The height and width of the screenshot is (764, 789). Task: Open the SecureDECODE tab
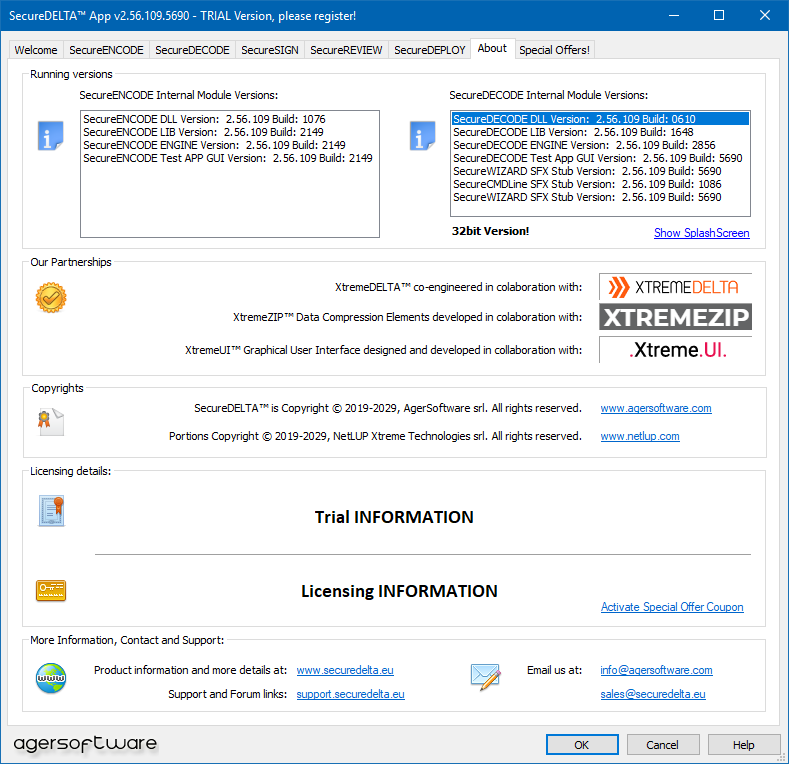coord(192,50)
